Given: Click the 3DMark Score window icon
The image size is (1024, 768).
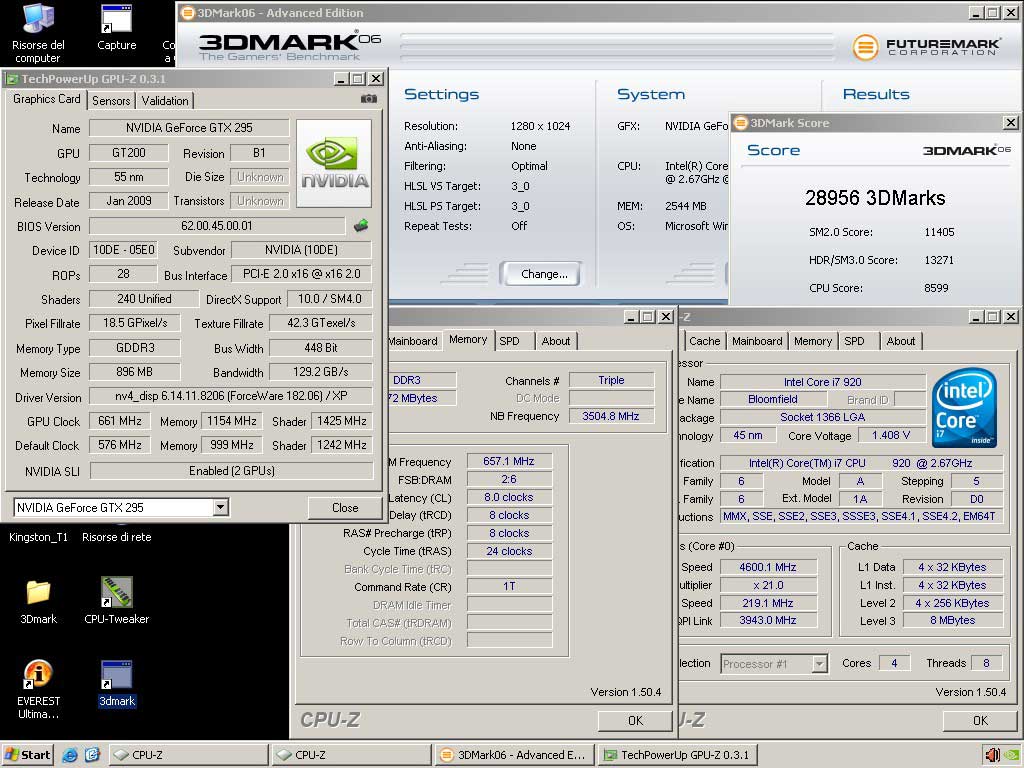Looking at the screenshot, I should coord(741,123).
